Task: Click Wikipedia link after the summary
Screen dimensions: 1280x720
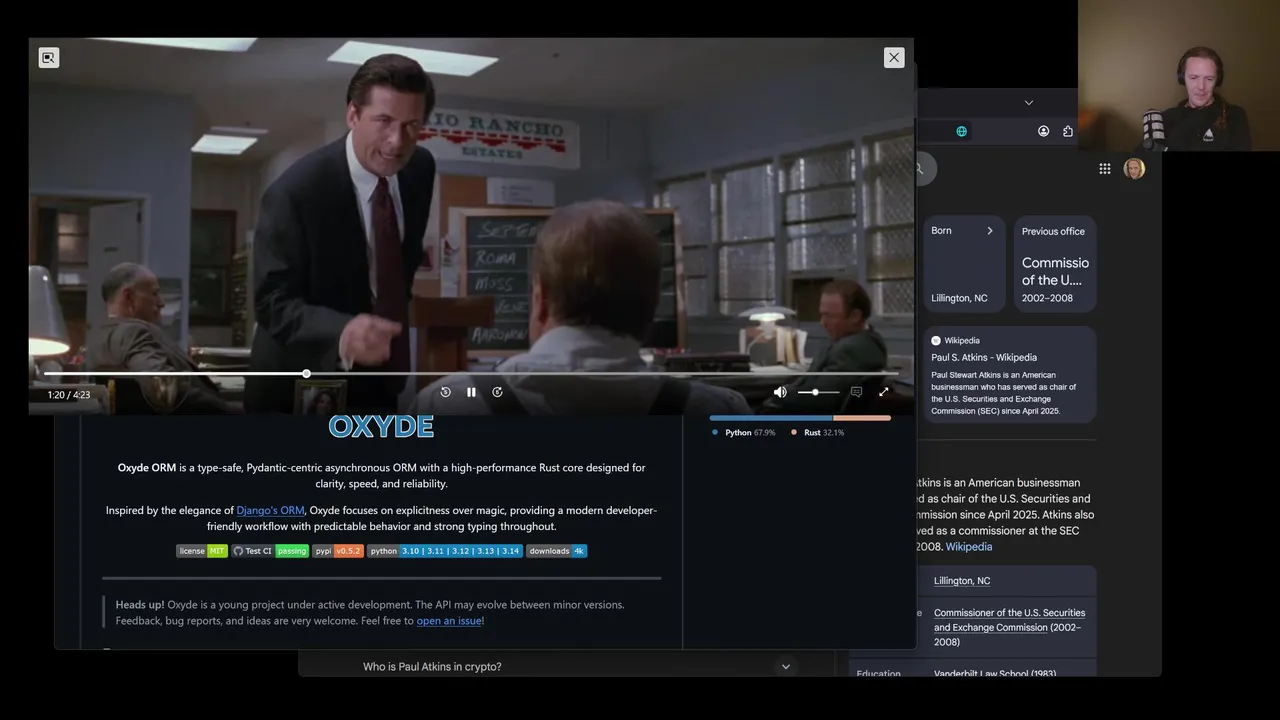Action: point(969,547)
